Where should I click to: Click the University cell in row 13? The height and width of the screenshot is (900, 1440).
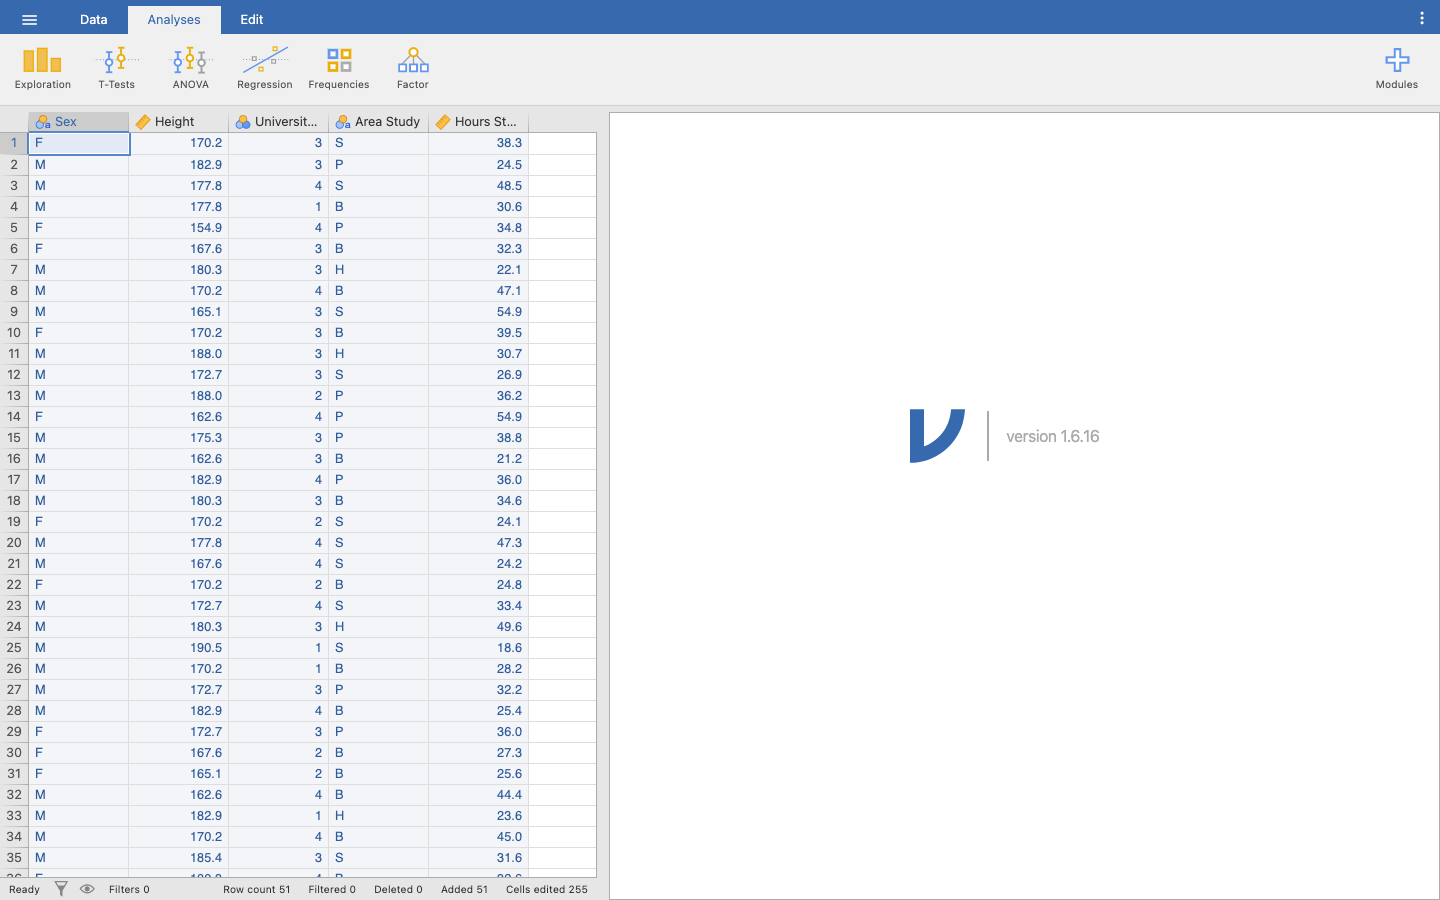click(279, 396)
